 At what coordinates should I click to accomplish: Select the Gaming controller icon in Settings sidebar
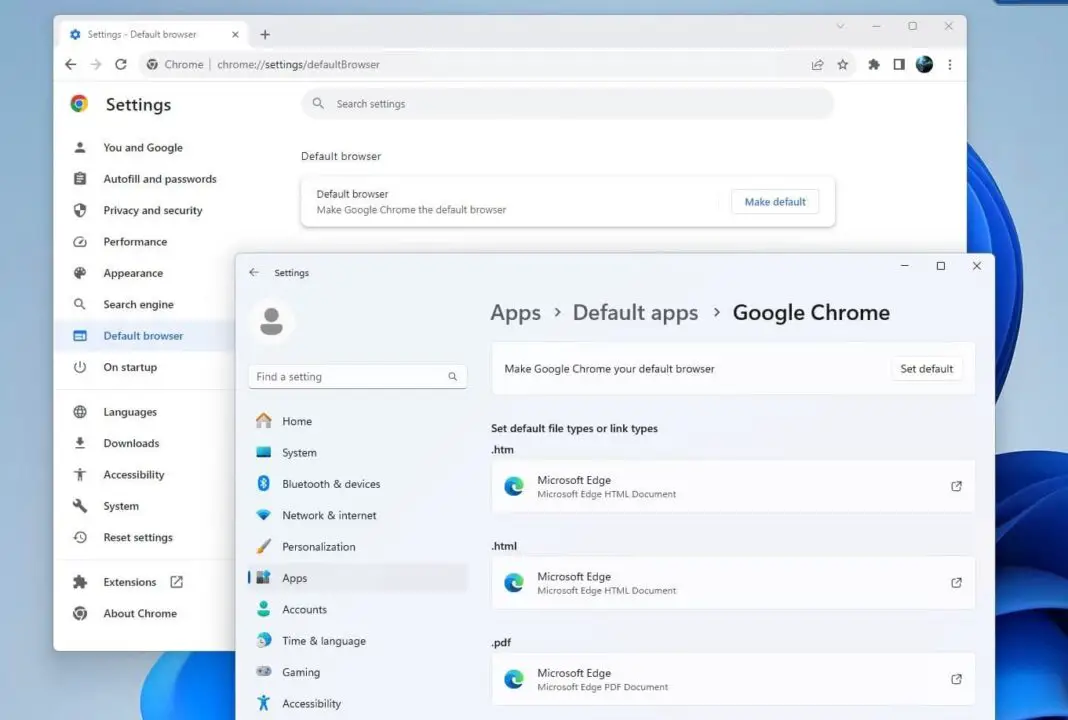click(x=264, y=672)
